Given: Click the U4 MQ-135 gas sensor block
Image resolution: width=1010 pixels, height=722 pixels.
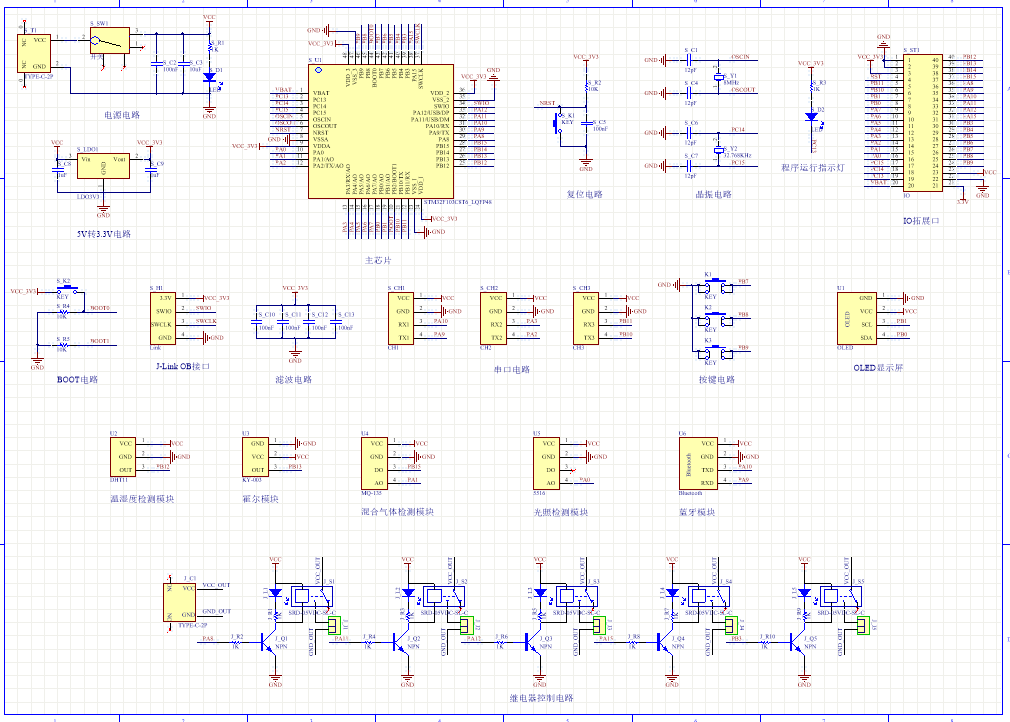Looking at the screenshot, I should 374,464.
